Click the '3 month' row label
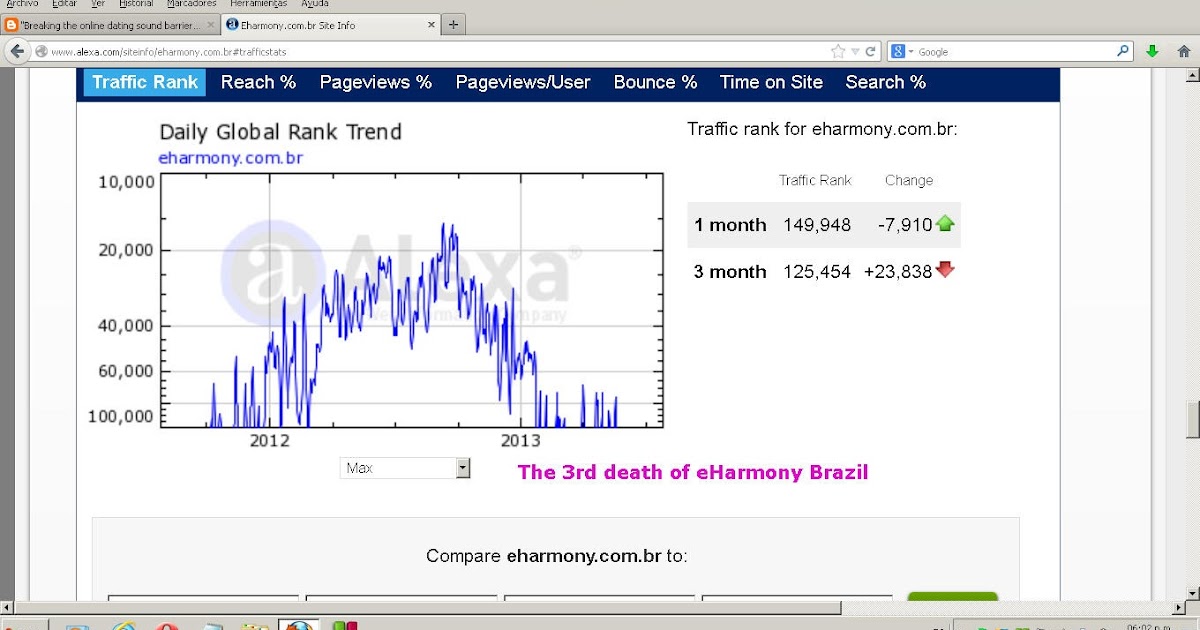The height and width of the screenshot is (630, 1200). click(730, 271)
